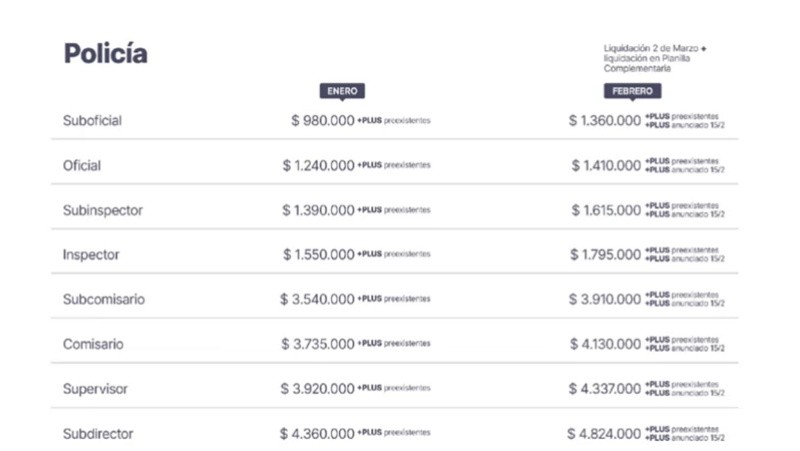Select the Suboficial row label
800x451 pixels.
coord(92,120)
